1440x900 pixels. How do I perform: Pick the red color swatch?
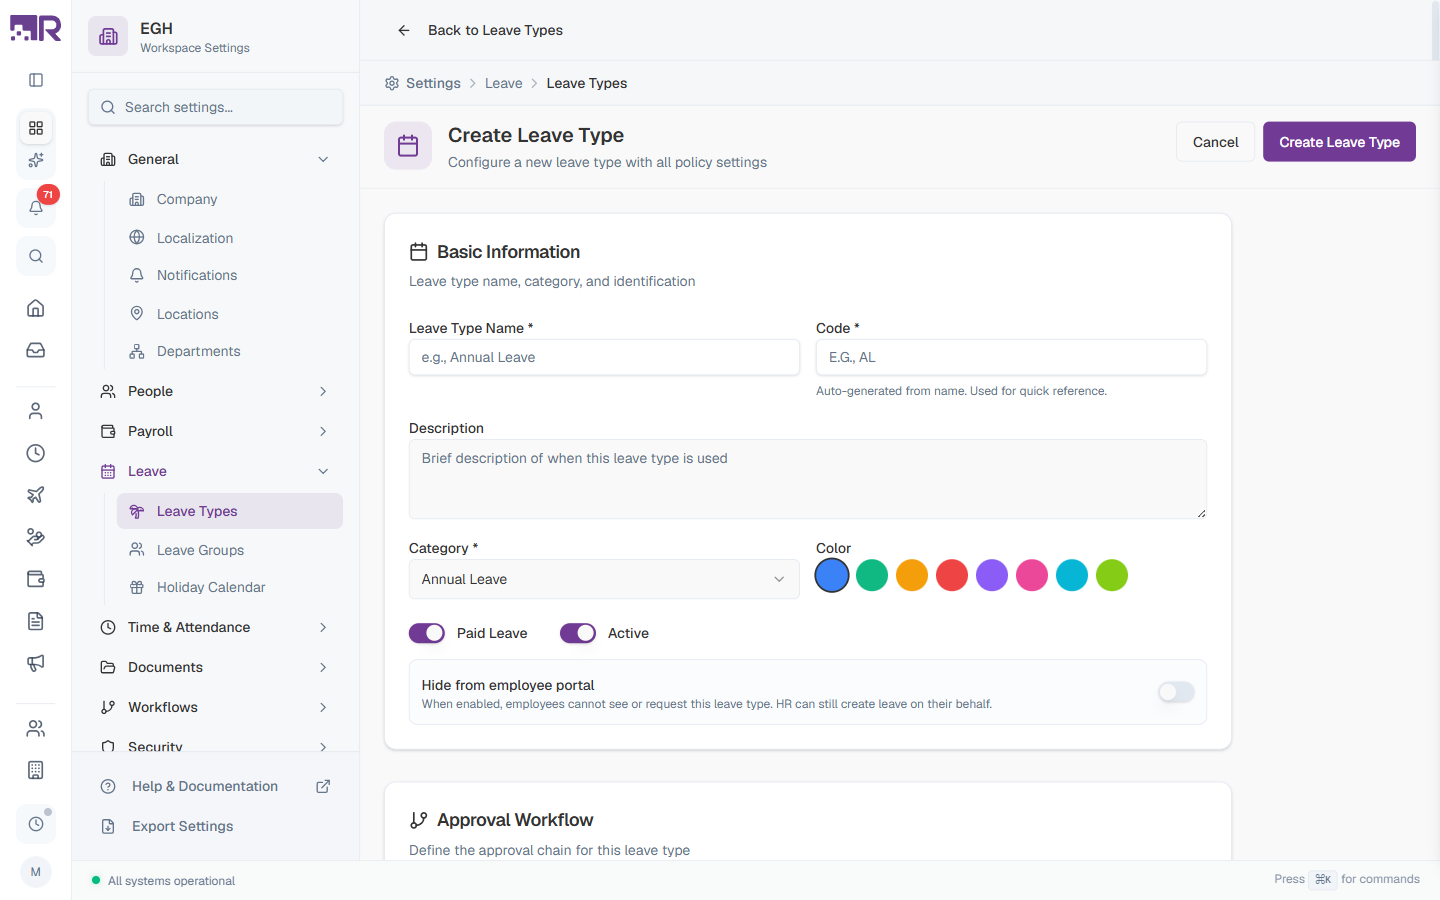point(952,575)
